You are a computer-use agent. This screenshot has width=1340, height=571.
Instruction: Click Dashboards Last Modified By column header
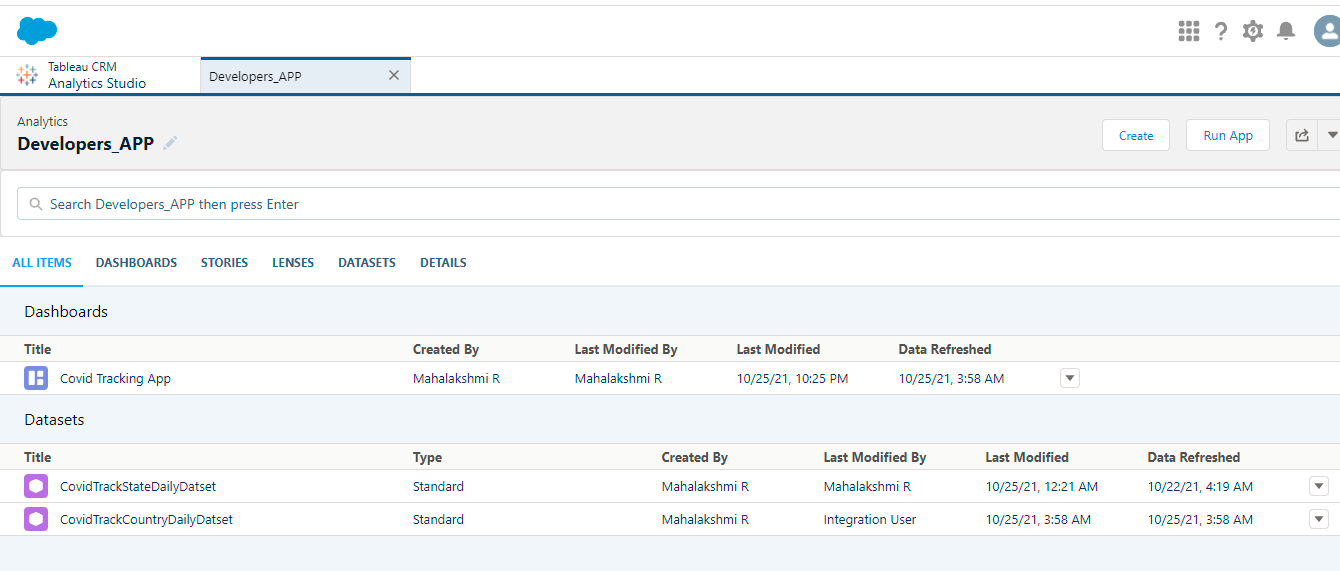[x=626, y=349]
